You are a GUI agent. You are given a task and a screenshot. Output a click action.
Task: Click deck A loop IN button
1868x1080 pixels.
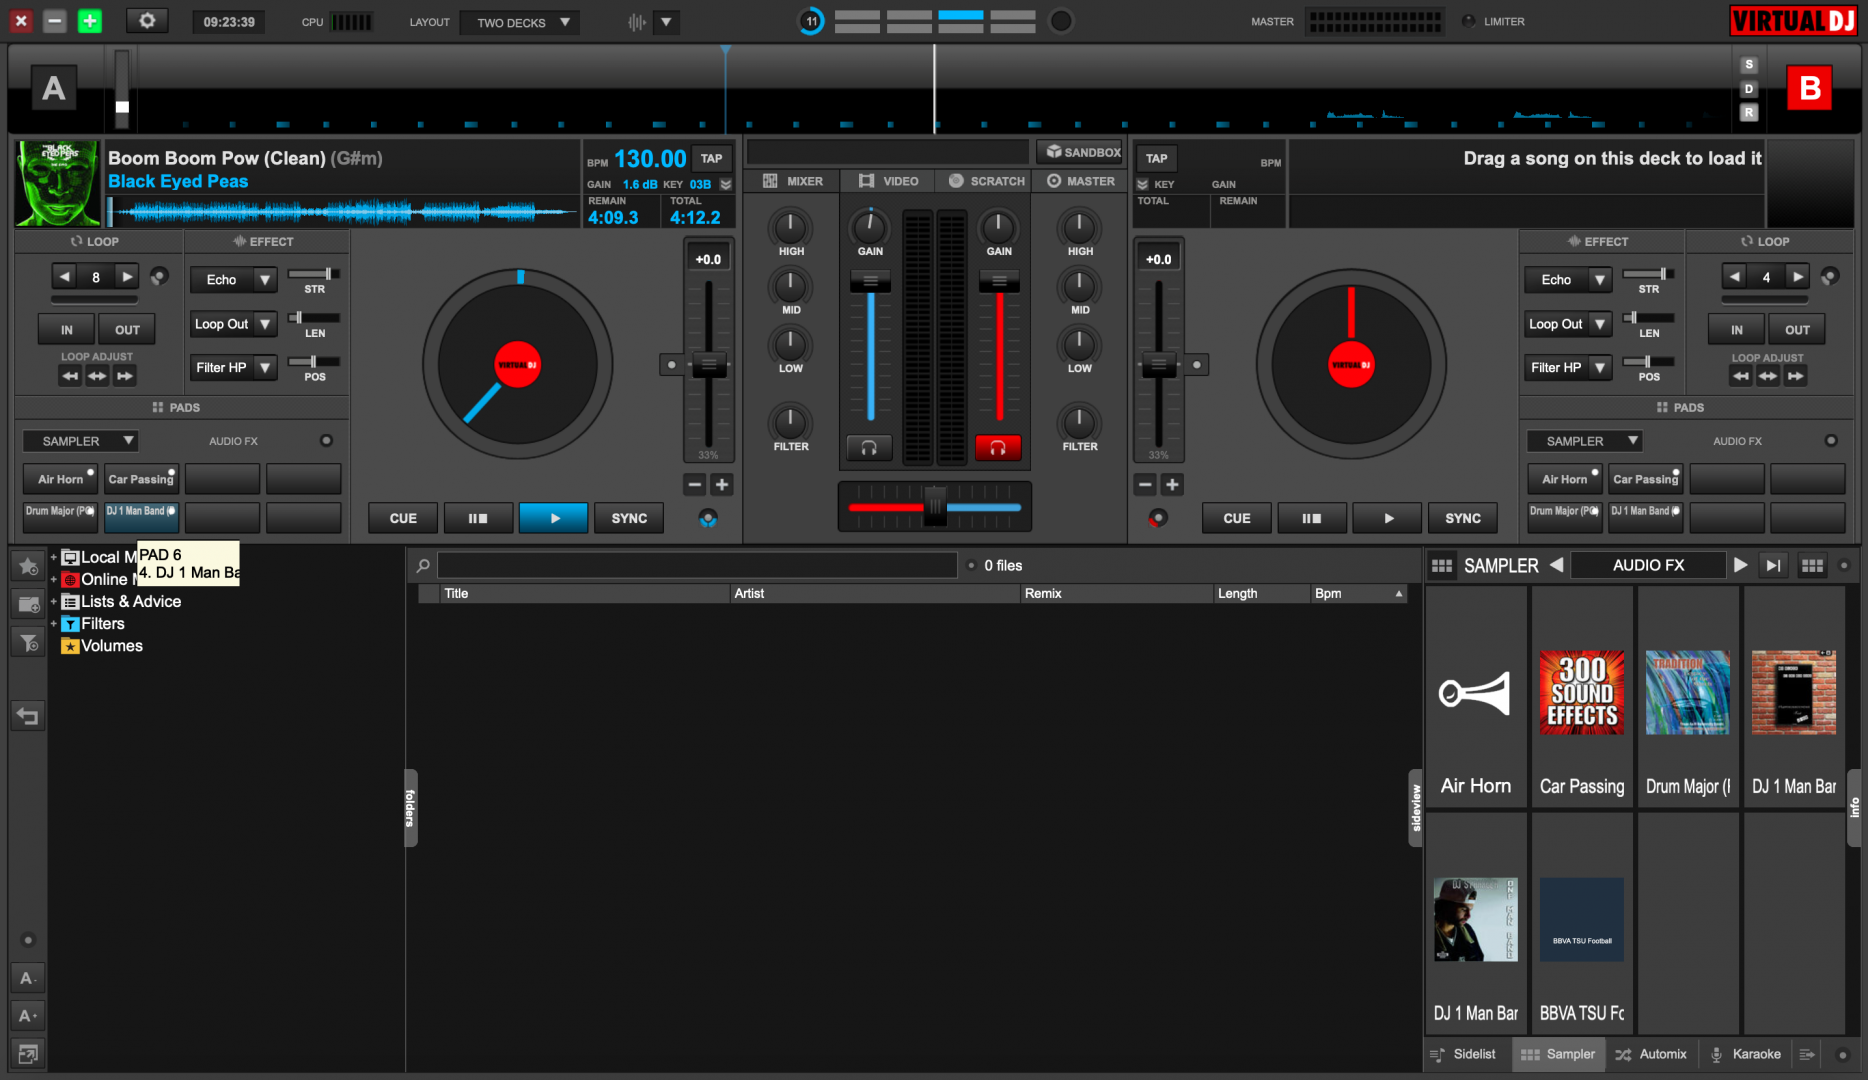[67, 330]
